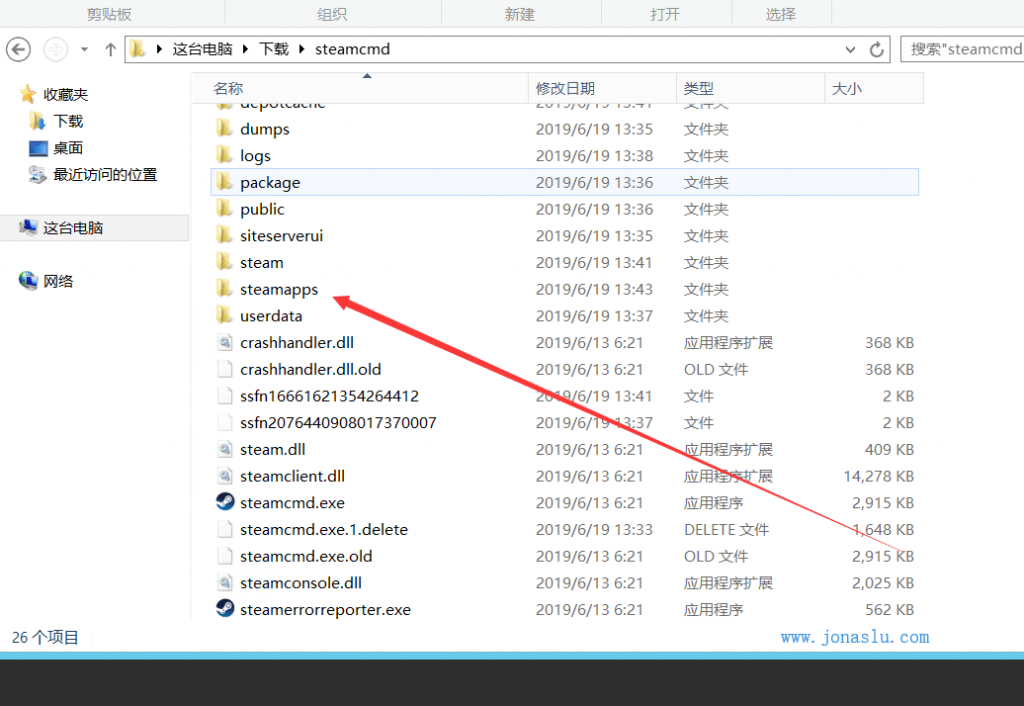Expand the chevron before 下载 in path
The width and height of the screenshot is (1024, 706).
click(x=245, y=49)
